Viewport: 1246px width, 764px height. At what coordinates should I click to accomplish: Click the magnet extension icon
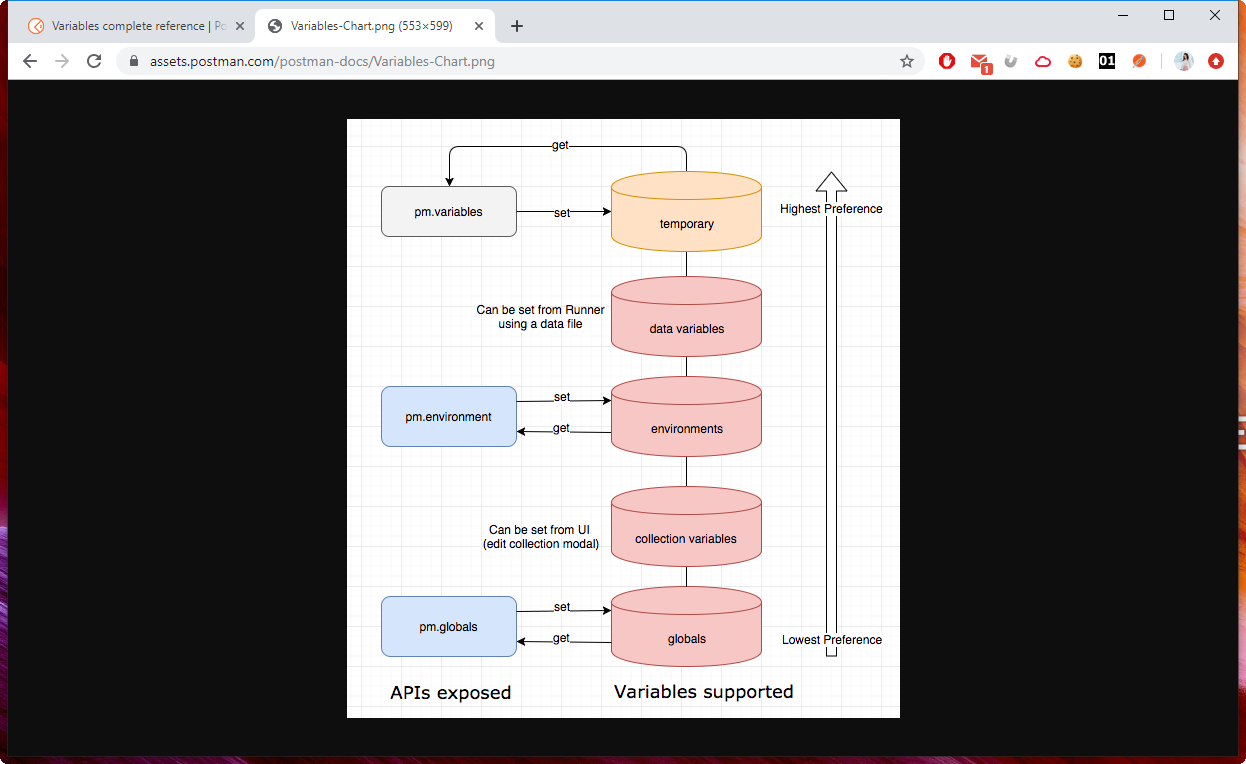1010,61
